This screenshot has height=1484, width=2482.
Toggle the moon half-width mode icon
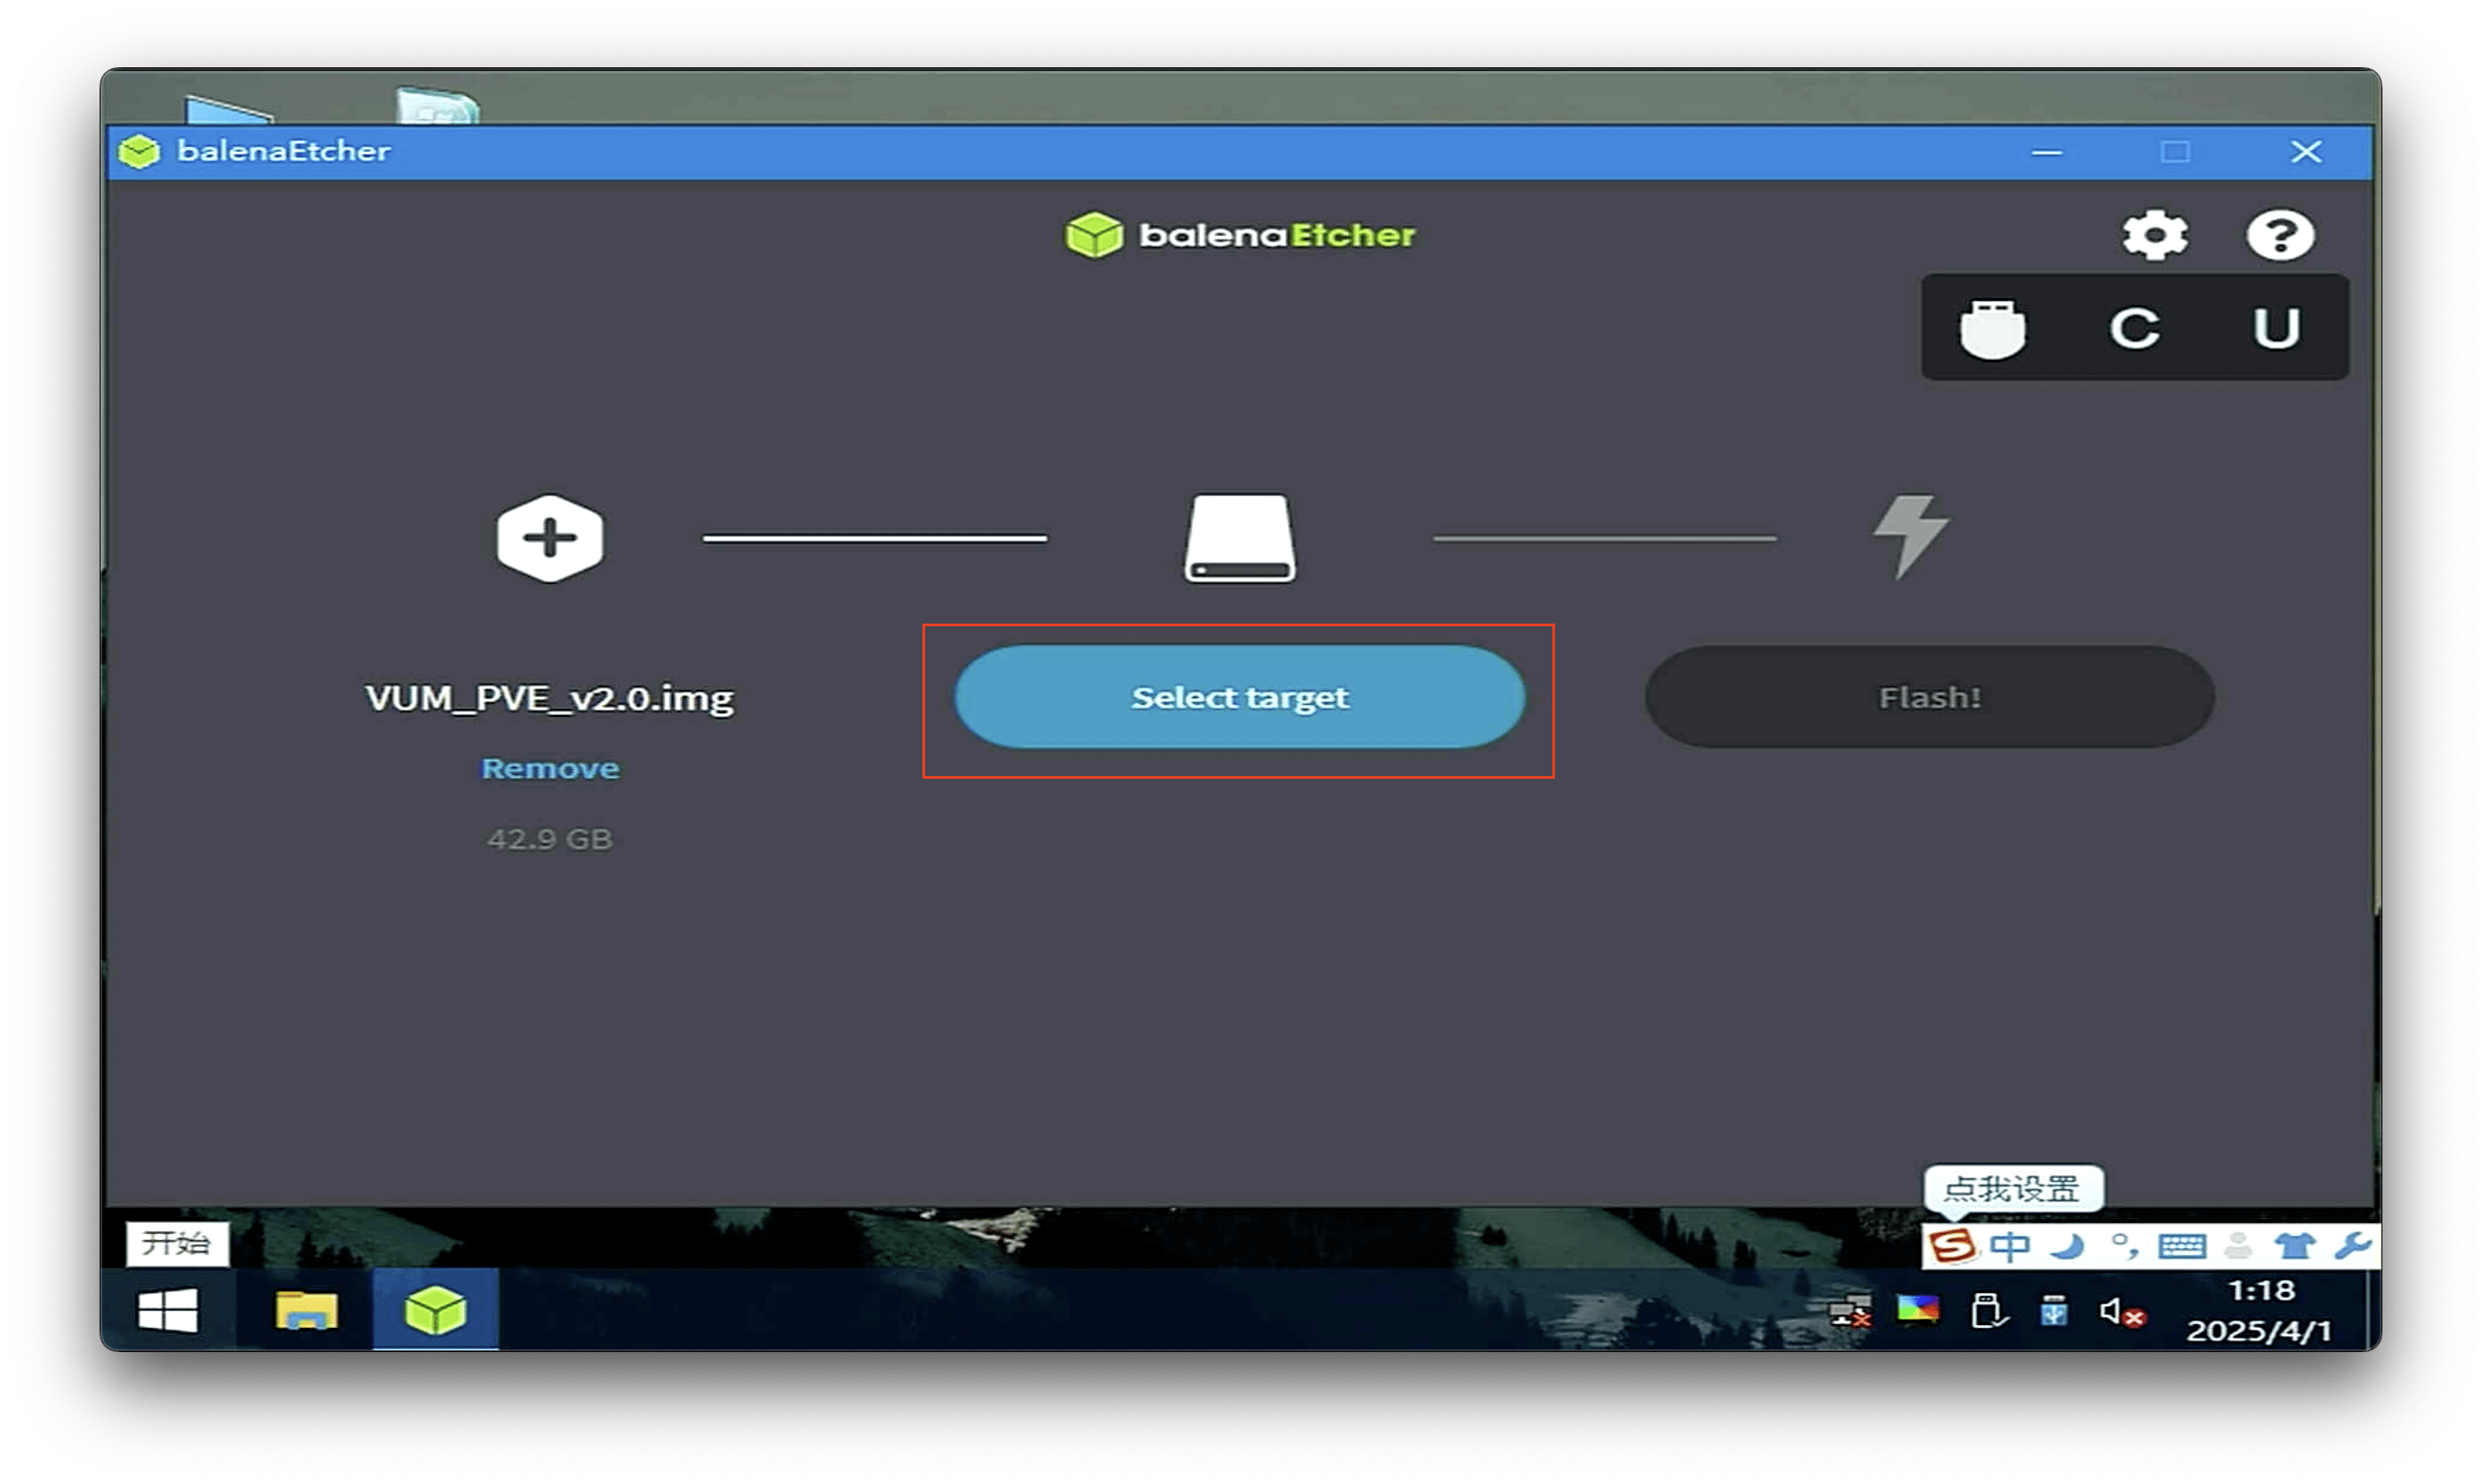pyautogui.click(x=2067, y=1247)
